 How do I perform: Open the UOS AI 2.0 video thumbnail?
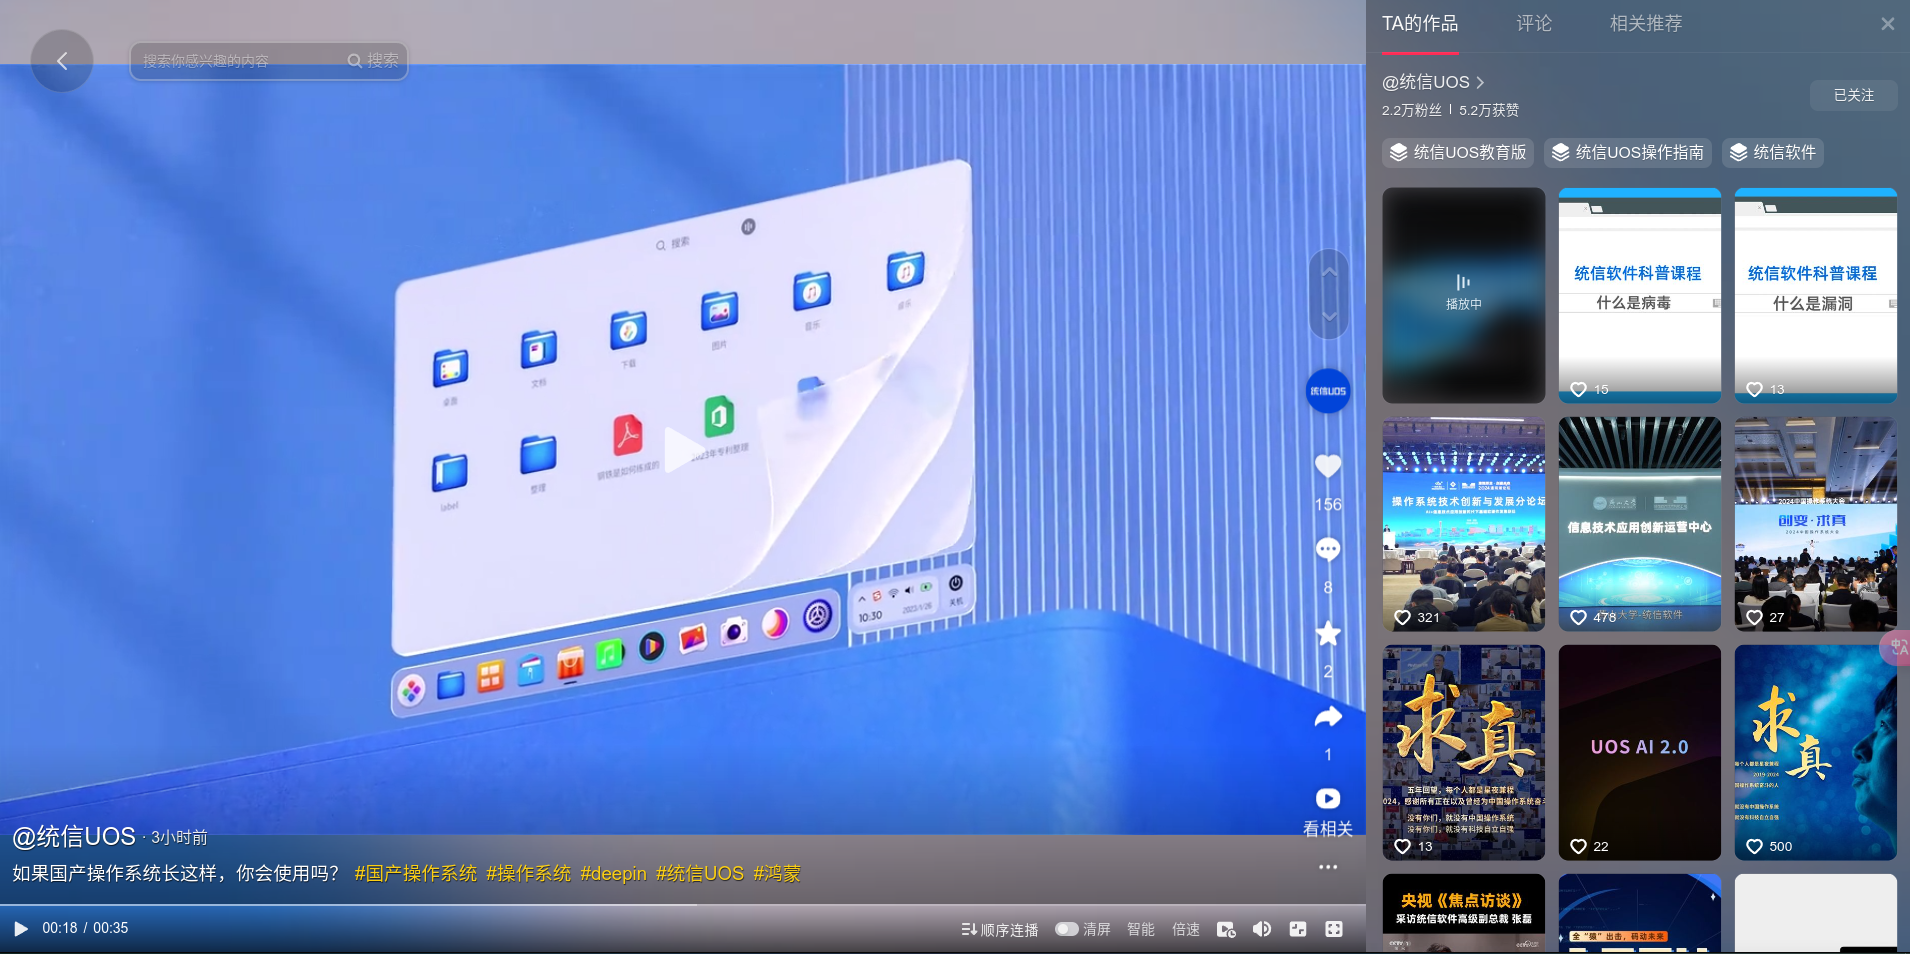pos(1640,752)
